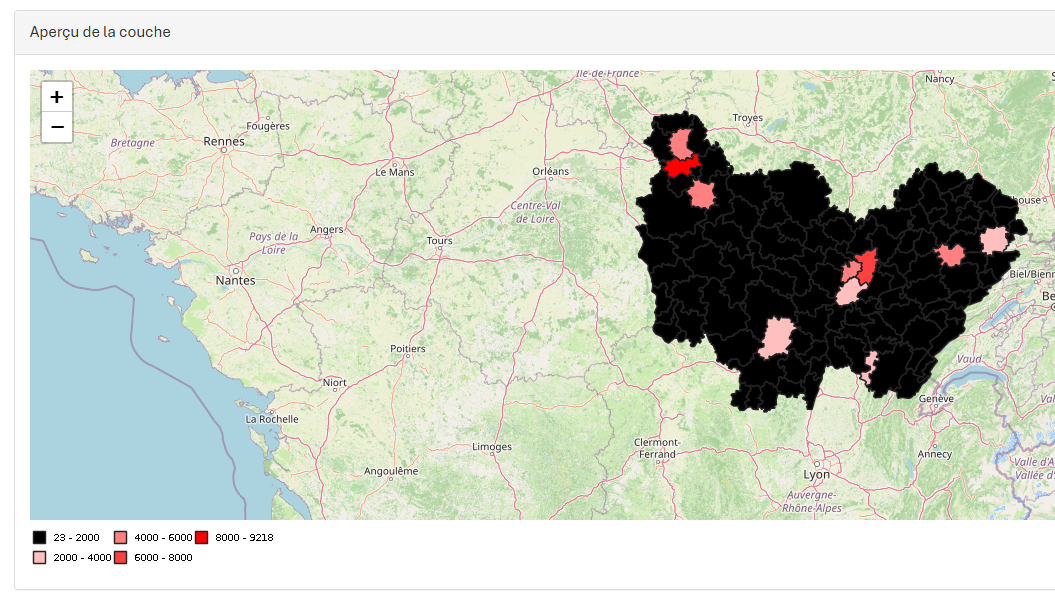Image resolution: width=1055 pixels, height=593 pixels.
Task: Click the large light pink southern polygon
Action: point(776,338)
